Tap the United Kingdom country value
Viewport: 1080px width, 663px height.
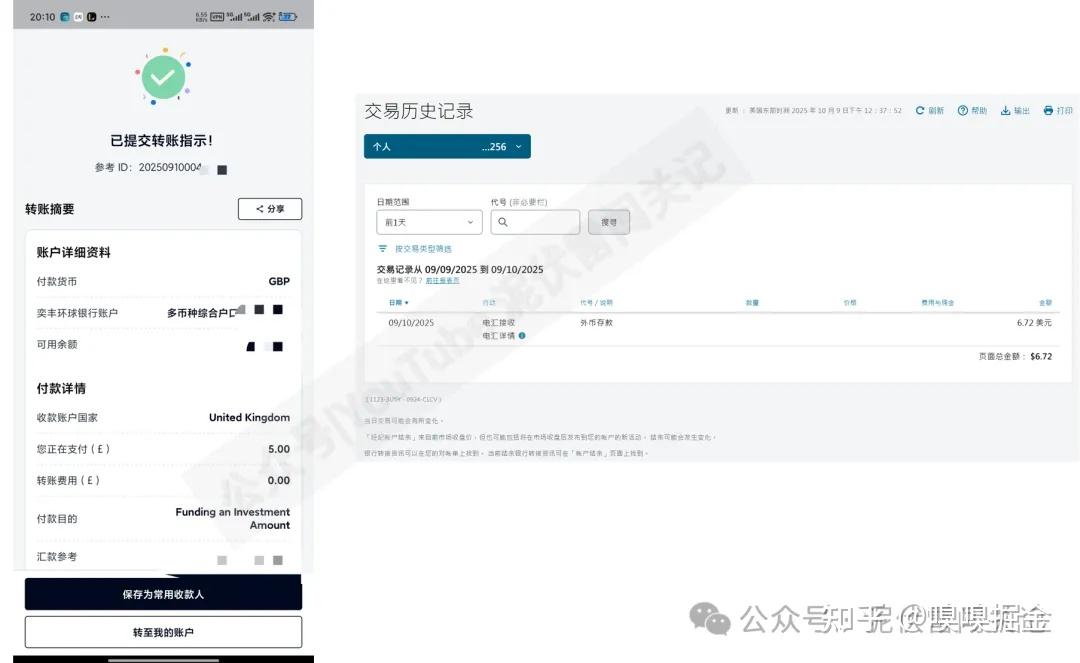[x=249, y=417]
